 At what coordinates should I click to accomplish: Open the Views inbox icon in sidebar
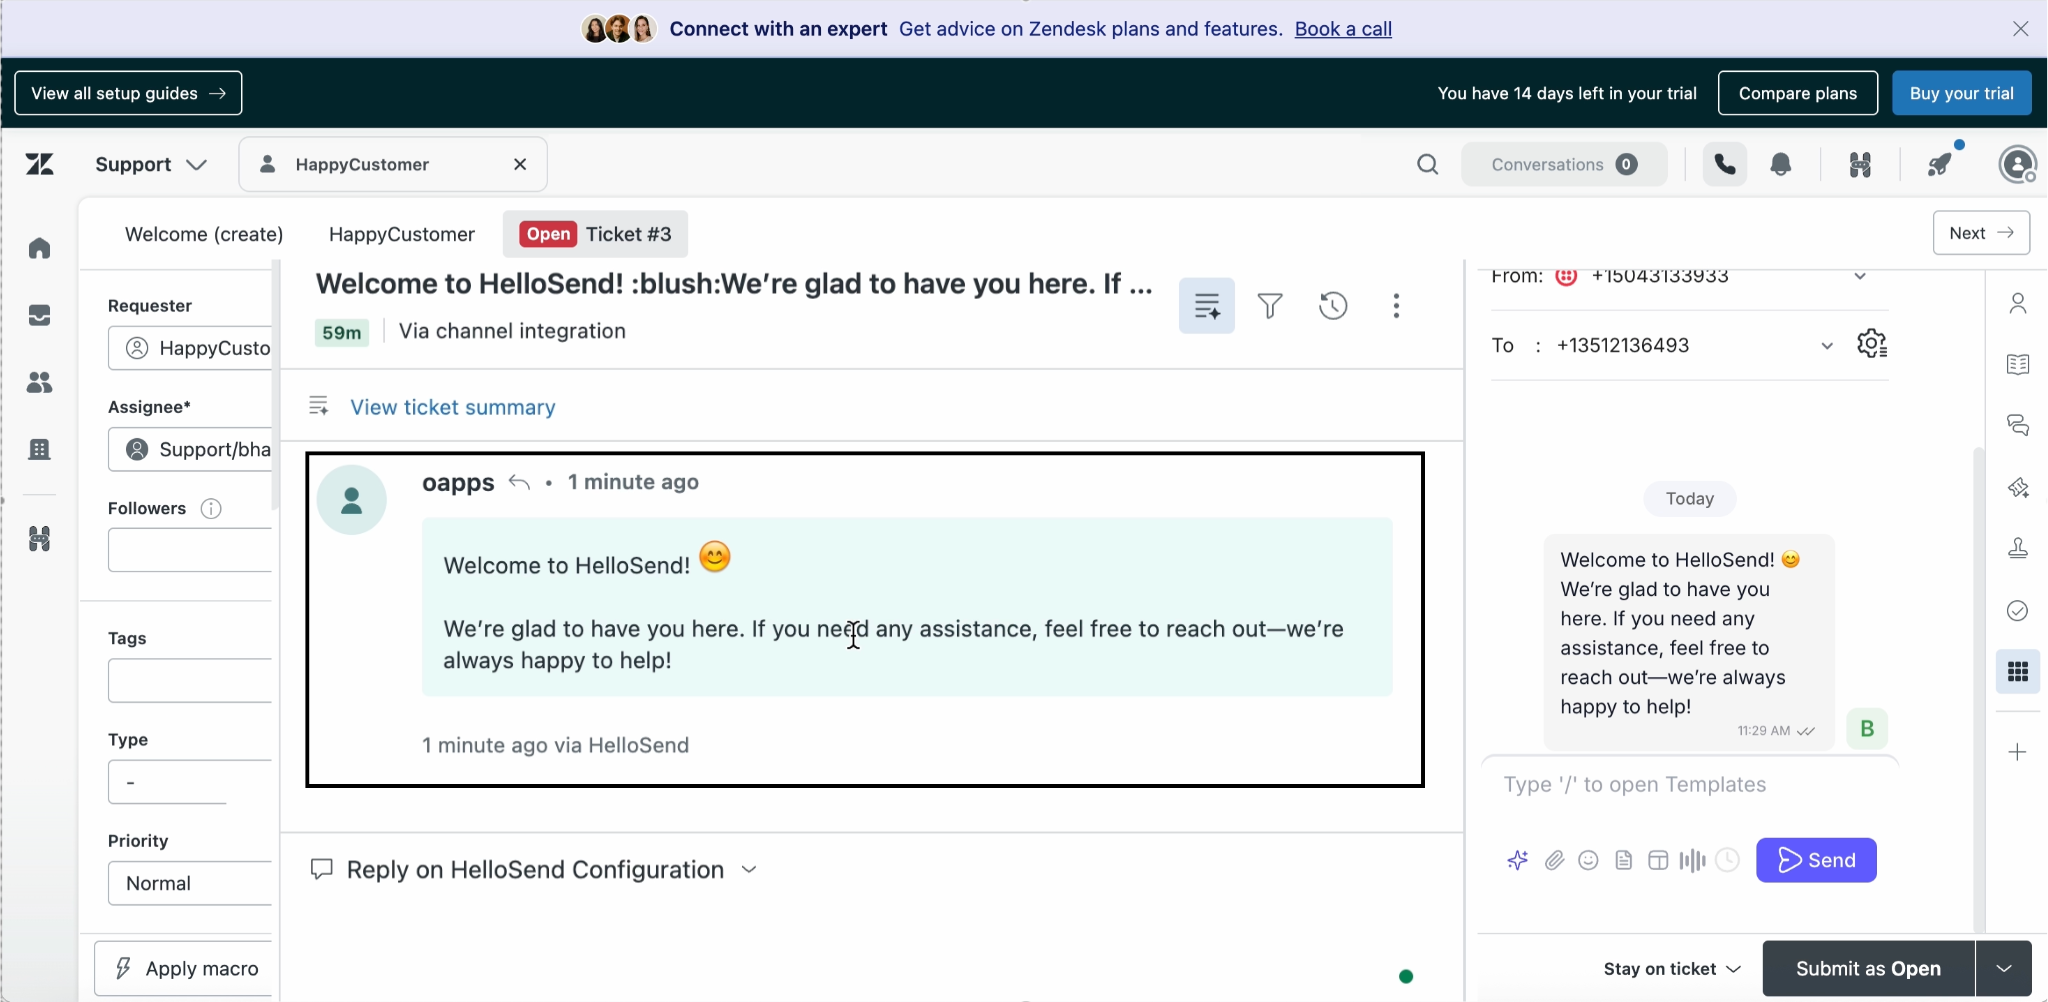pos(39,315)
